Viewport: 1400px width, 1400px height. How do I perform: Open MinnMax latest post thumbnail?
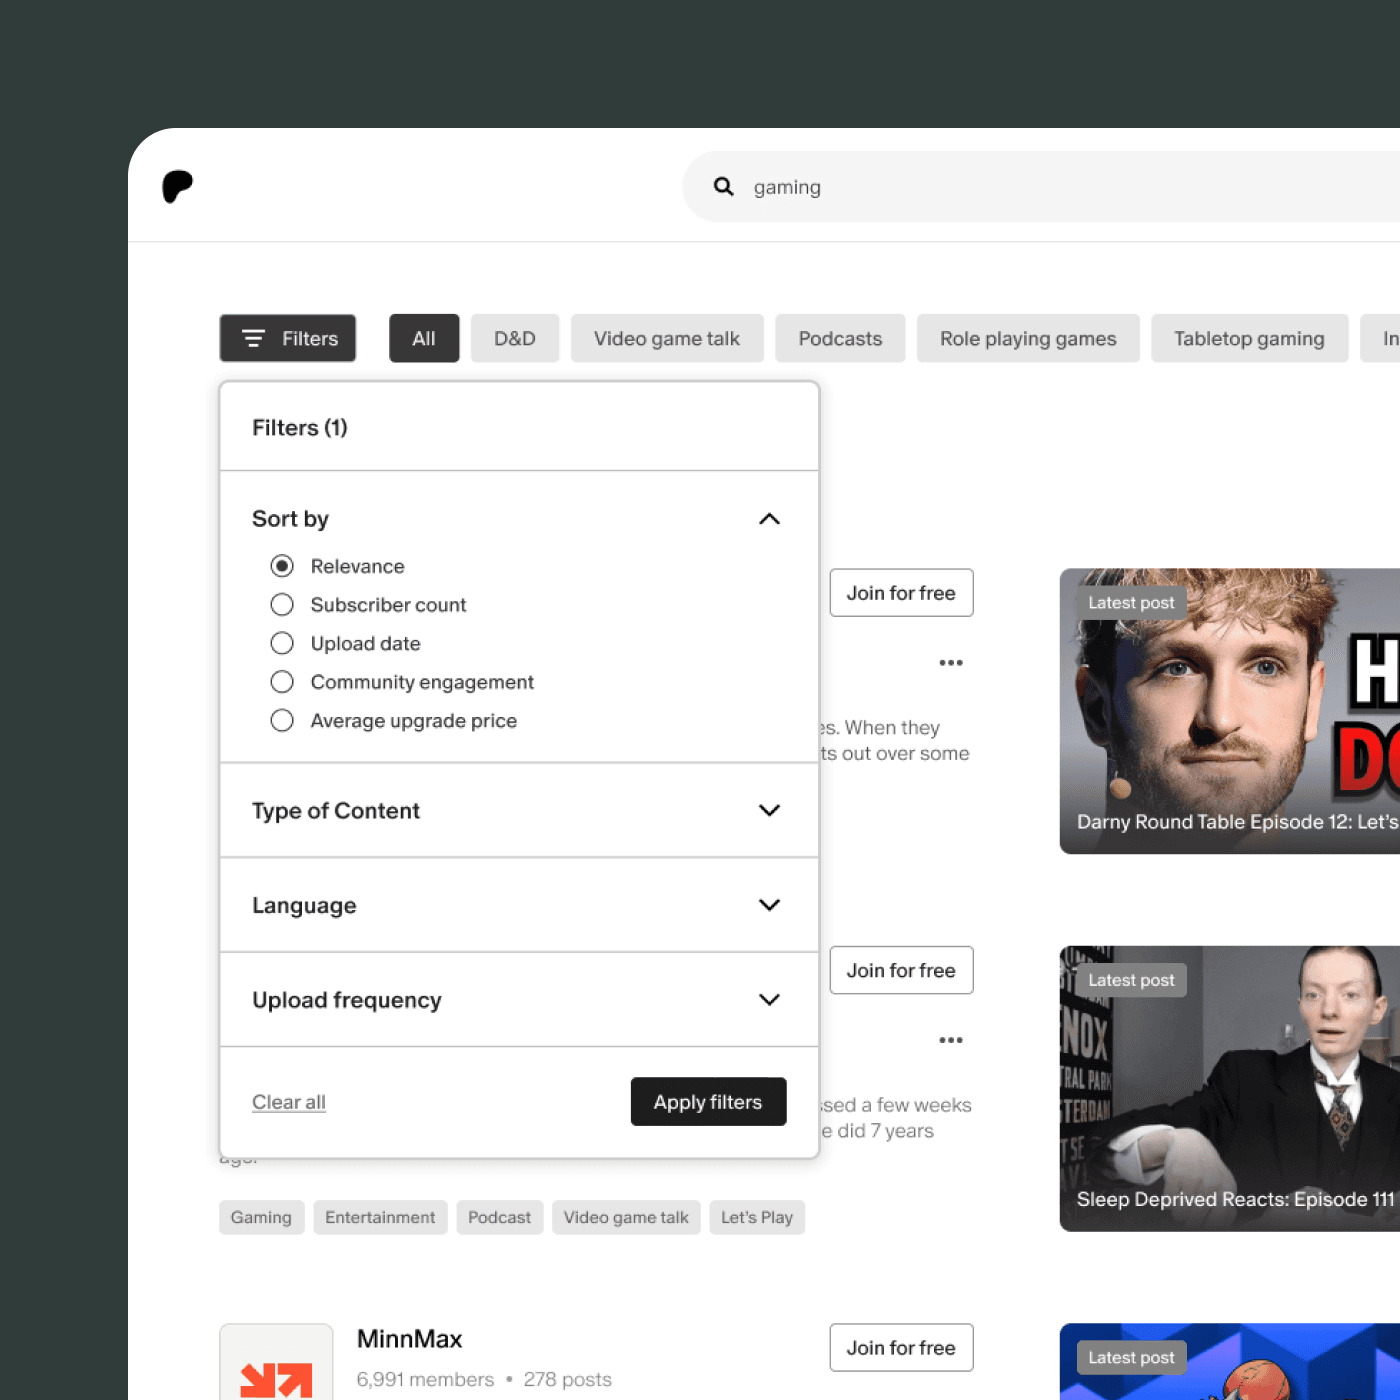[x=1230, y=1362]
